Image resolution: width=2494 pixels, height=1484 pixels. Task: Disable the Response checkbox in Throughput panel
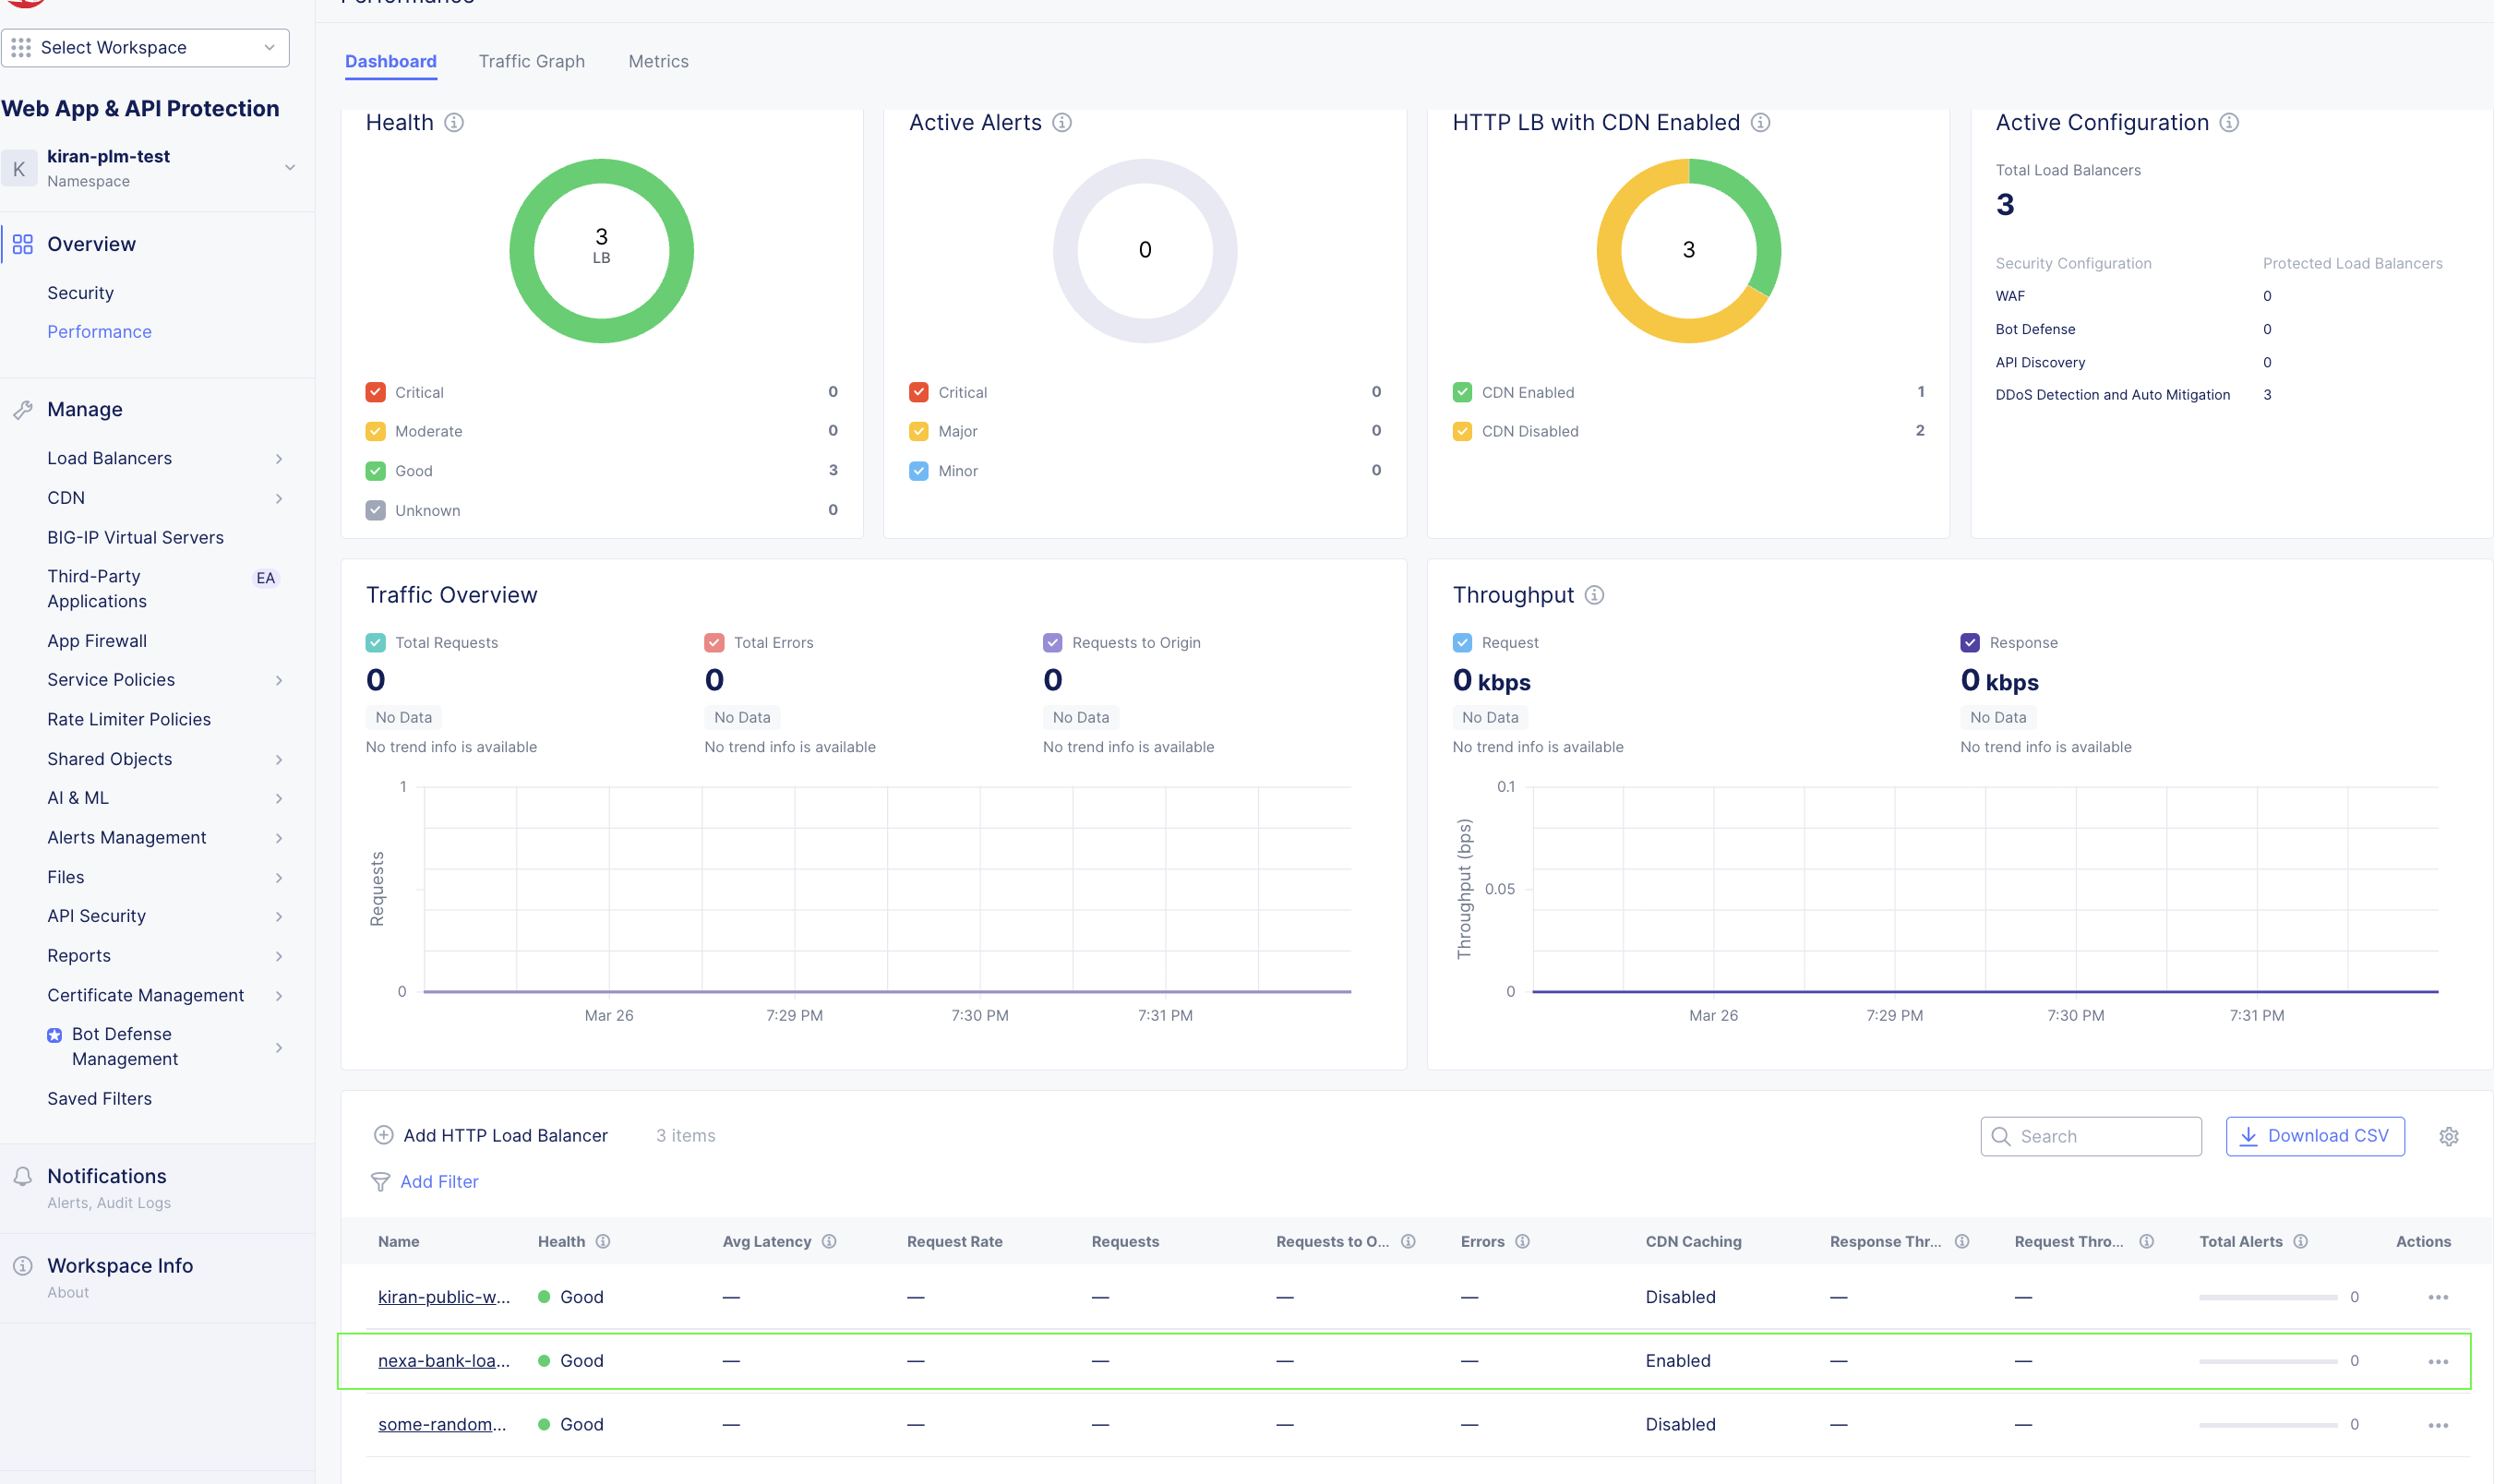(1970, 642)
